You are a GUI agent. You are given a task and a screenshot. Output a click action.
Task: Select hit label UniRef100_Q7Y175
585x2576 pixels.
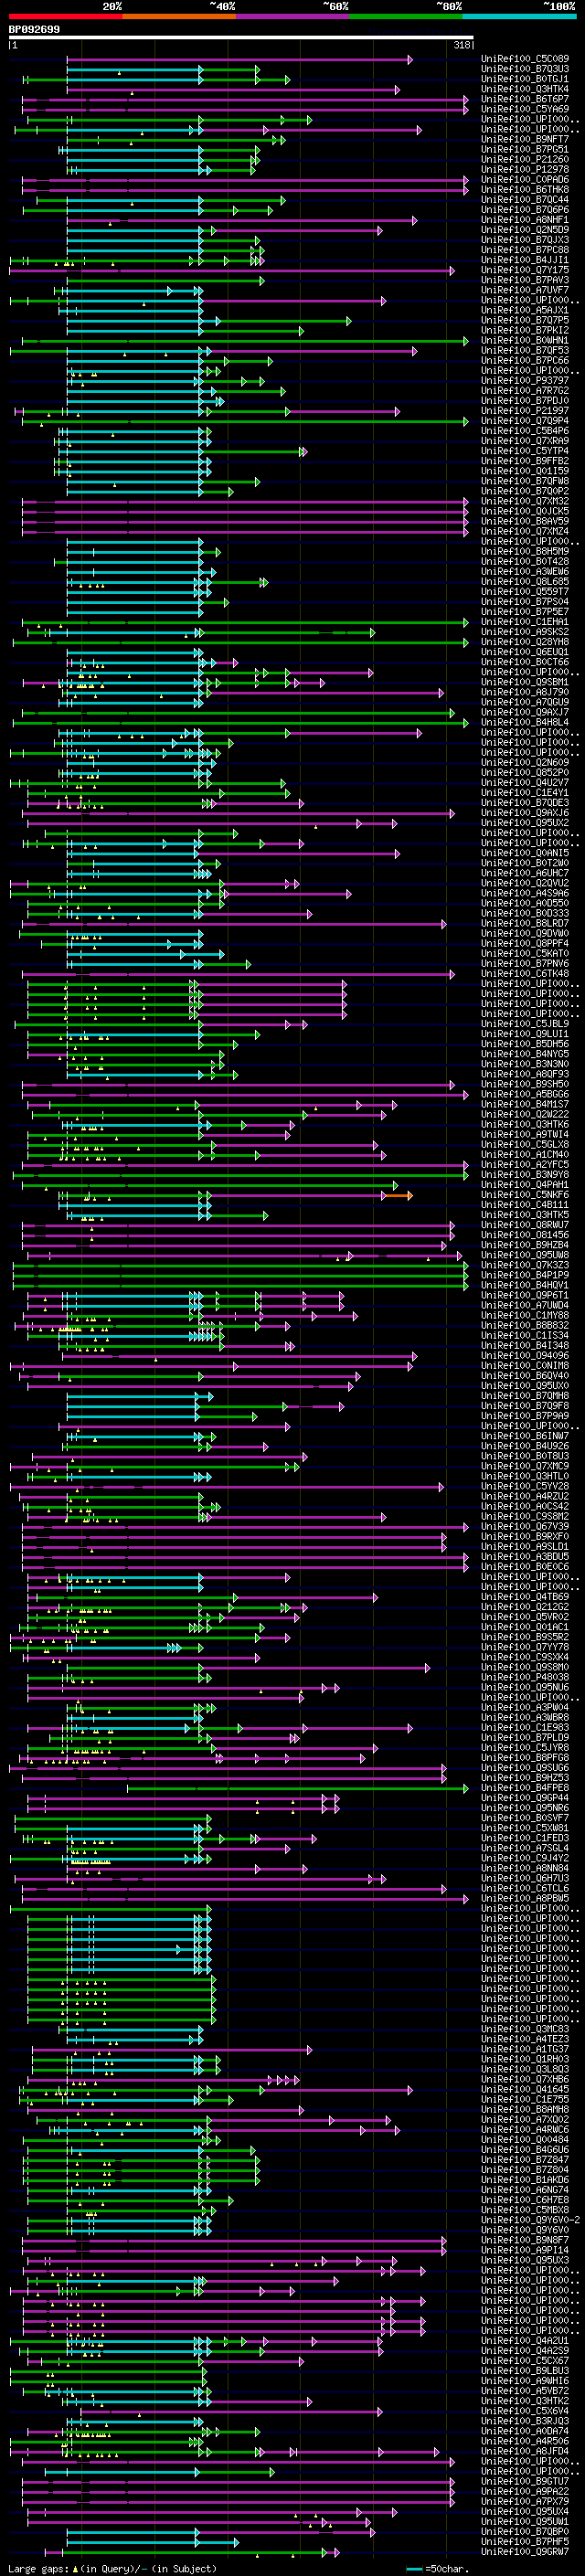[x=525, y=270]
